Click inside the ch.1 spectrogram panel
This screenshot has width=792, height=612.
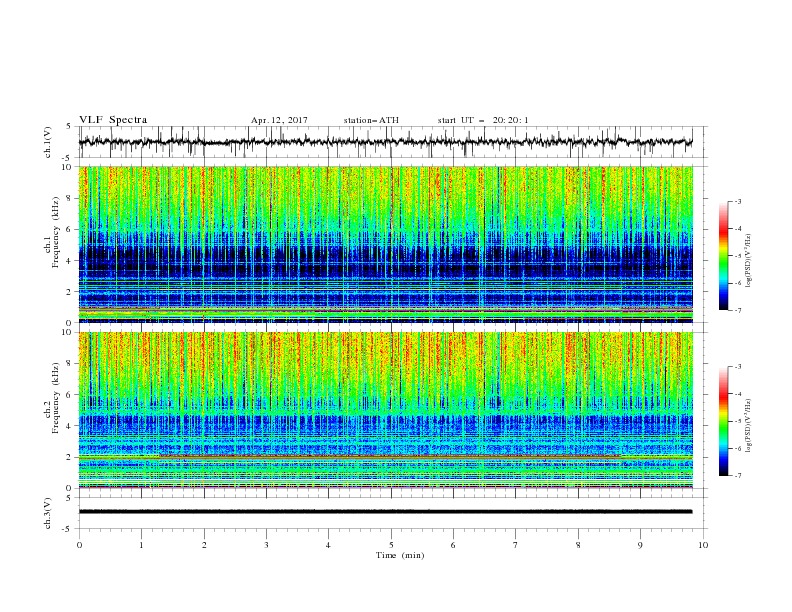[385, 244]
